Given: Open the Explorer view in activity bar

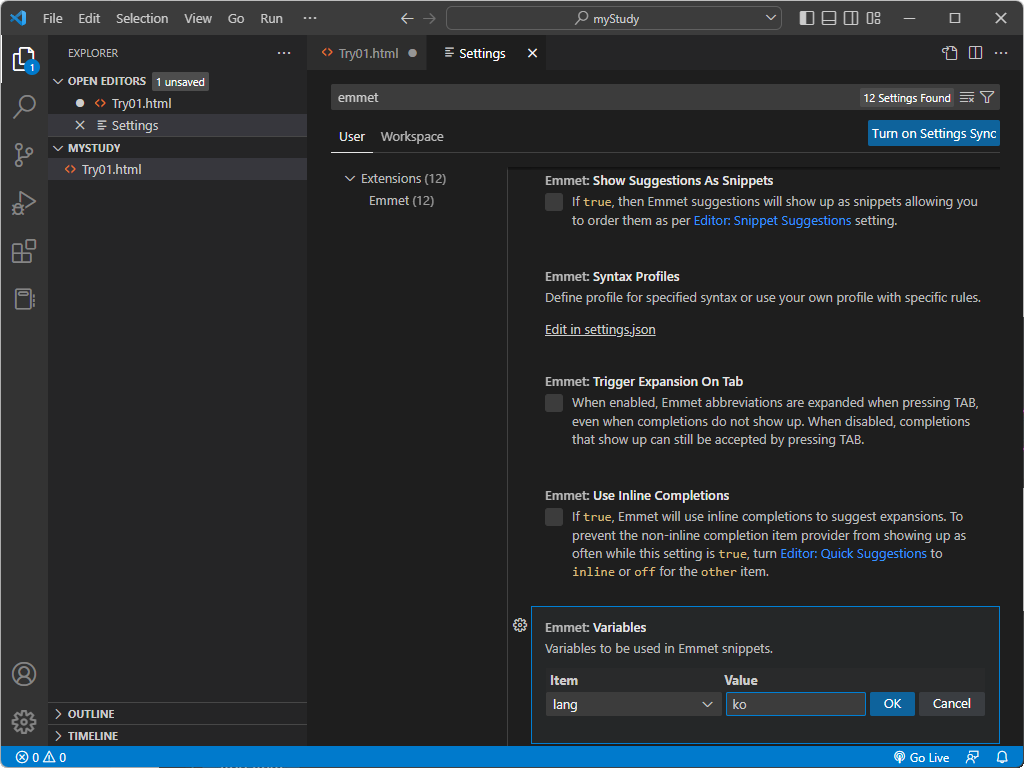Looking at the screenshot, I should click(24, 59).
